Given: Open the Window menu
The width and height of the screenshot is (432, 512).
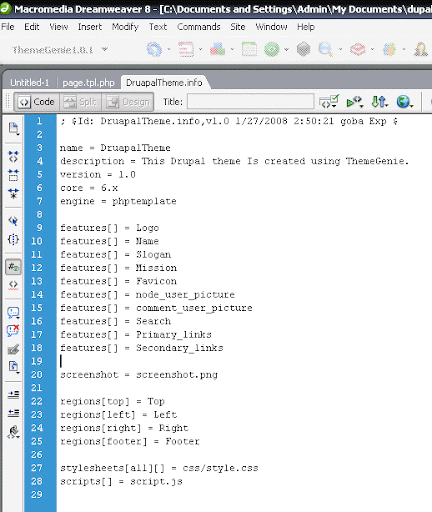Looking at the screenshot, I should (271, 27).
